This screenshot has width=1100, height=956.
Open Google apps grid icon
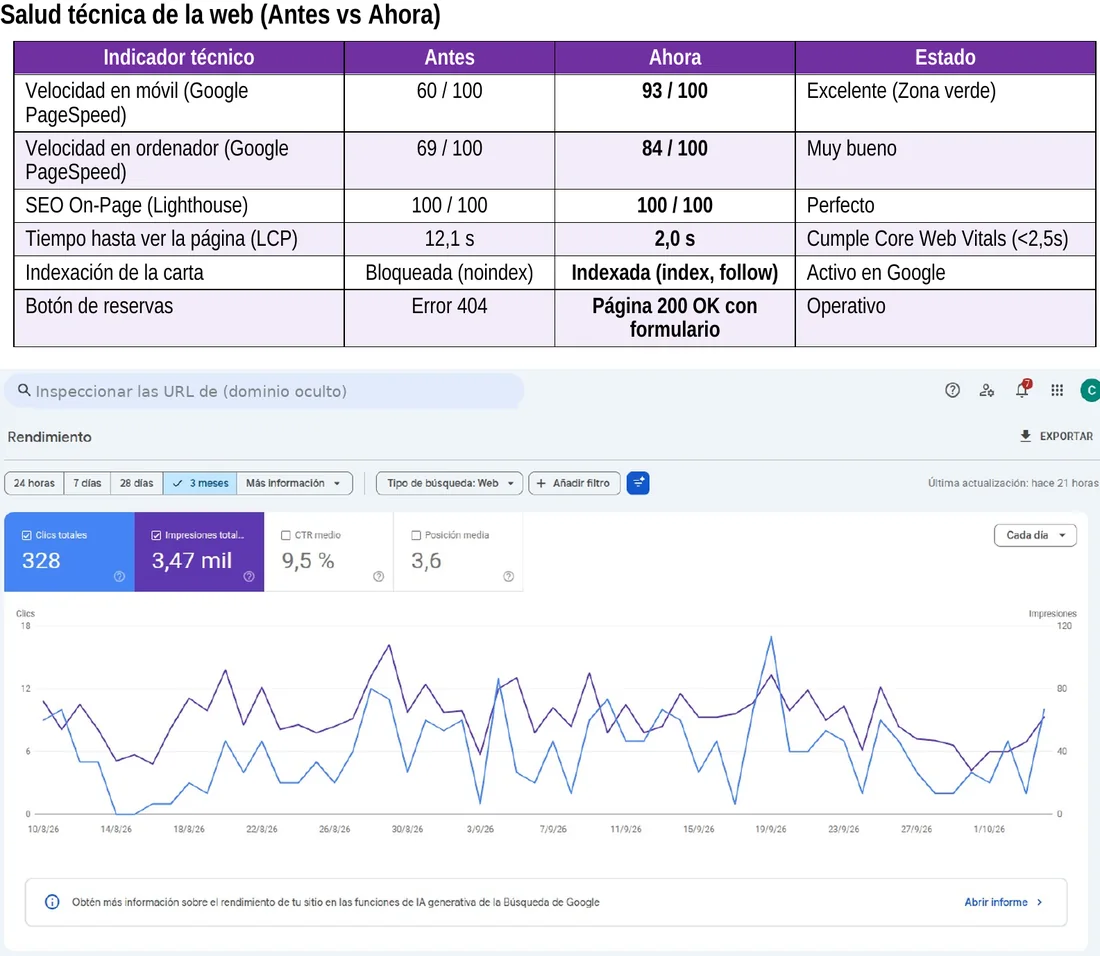pos(1057,390)
